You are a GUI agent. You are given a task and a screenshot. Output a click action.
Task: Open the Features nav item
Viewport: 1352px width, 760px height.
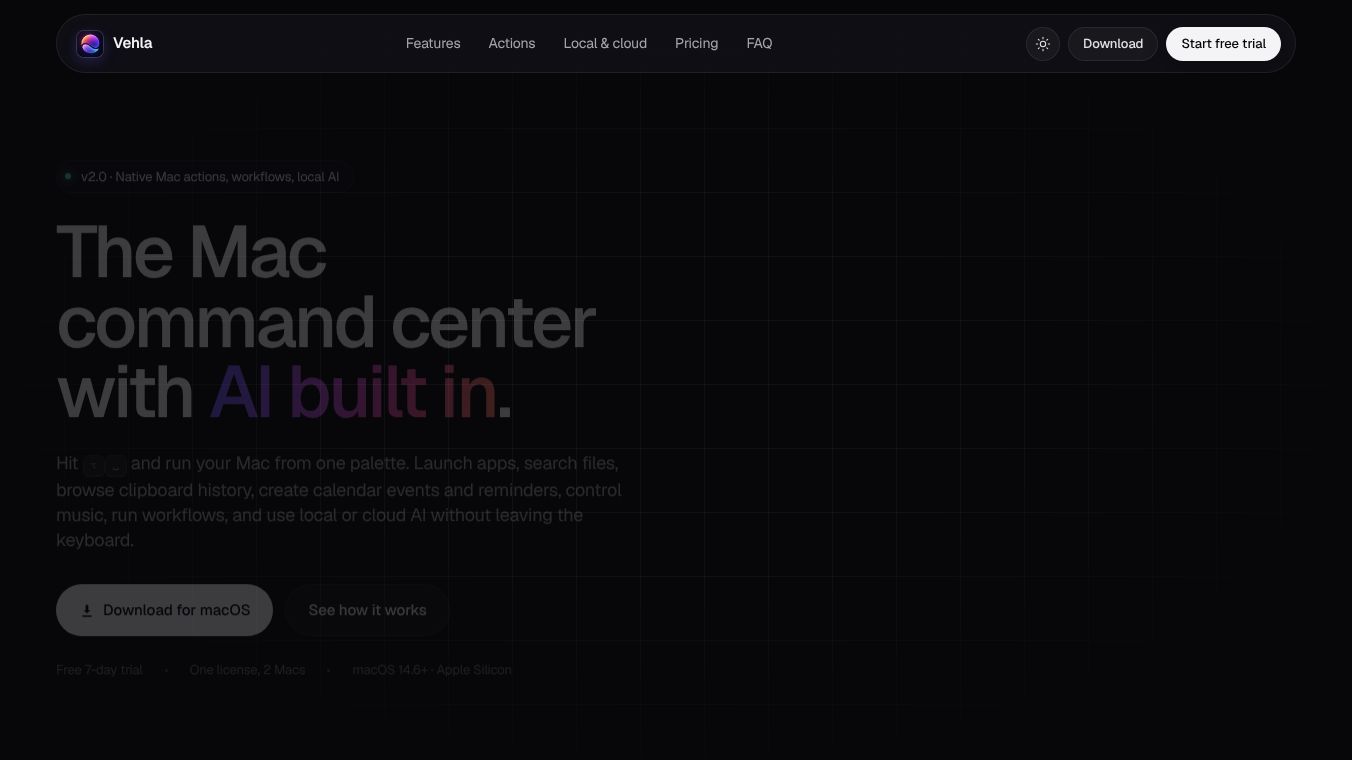click(x=433, y=44)
